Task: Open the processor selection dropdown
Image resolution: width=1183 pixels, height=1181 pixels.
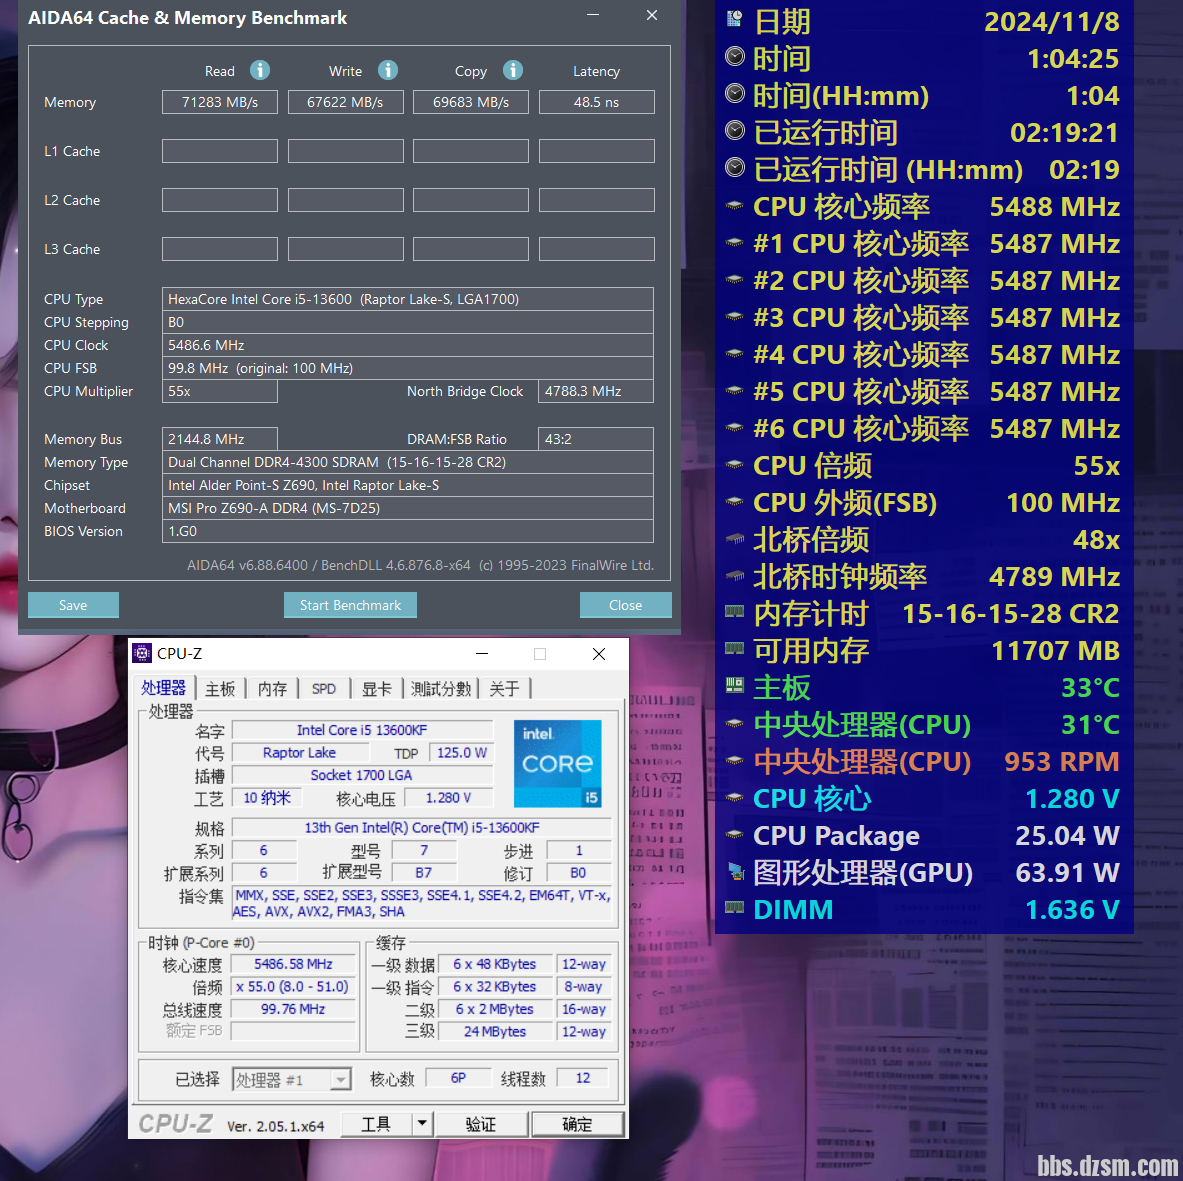Action: [341, 1080]
